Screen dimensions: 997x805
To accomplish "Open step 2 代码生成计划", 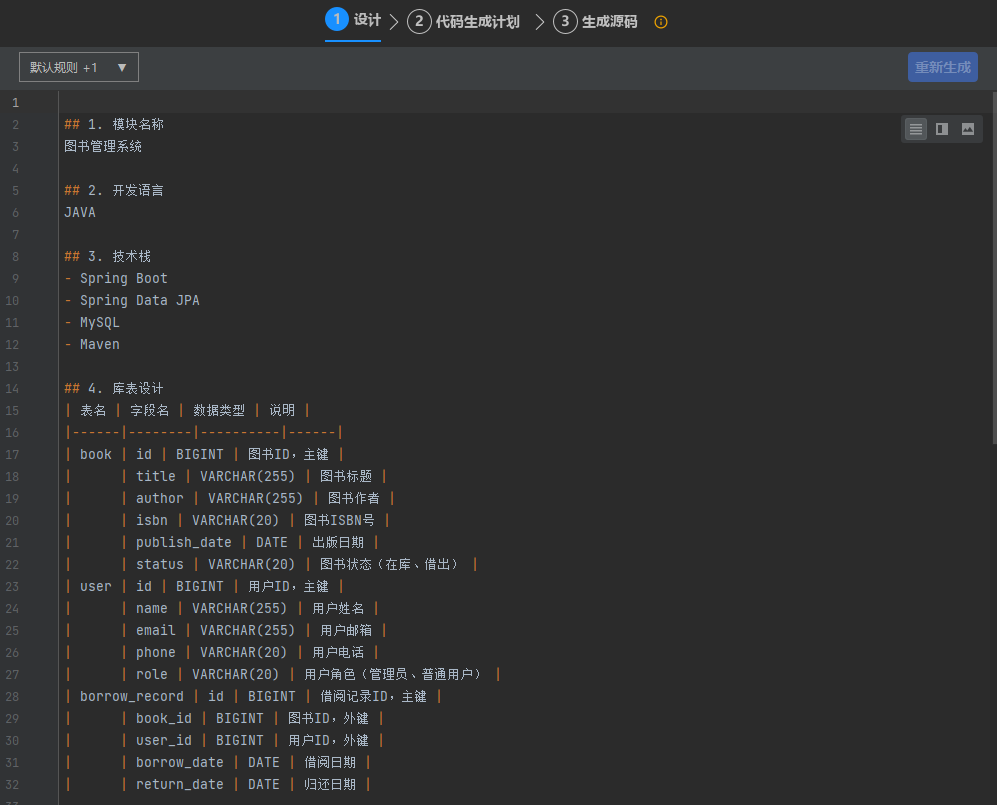I will 464,21.
